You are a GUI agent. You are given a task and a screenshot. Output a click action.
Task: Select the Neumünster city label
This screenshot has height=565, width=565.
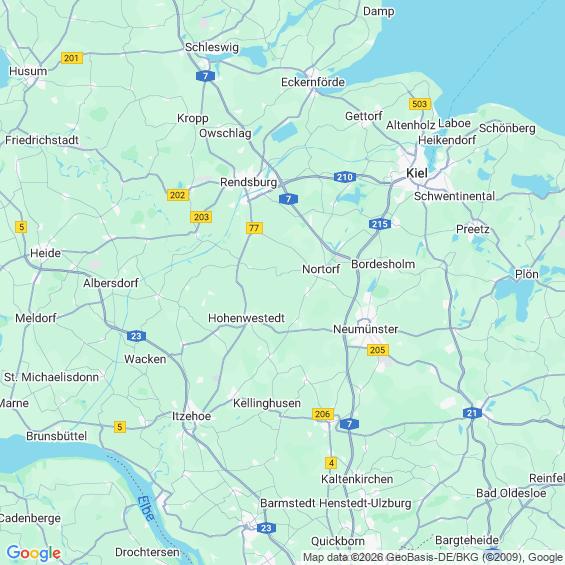[365, 329]
